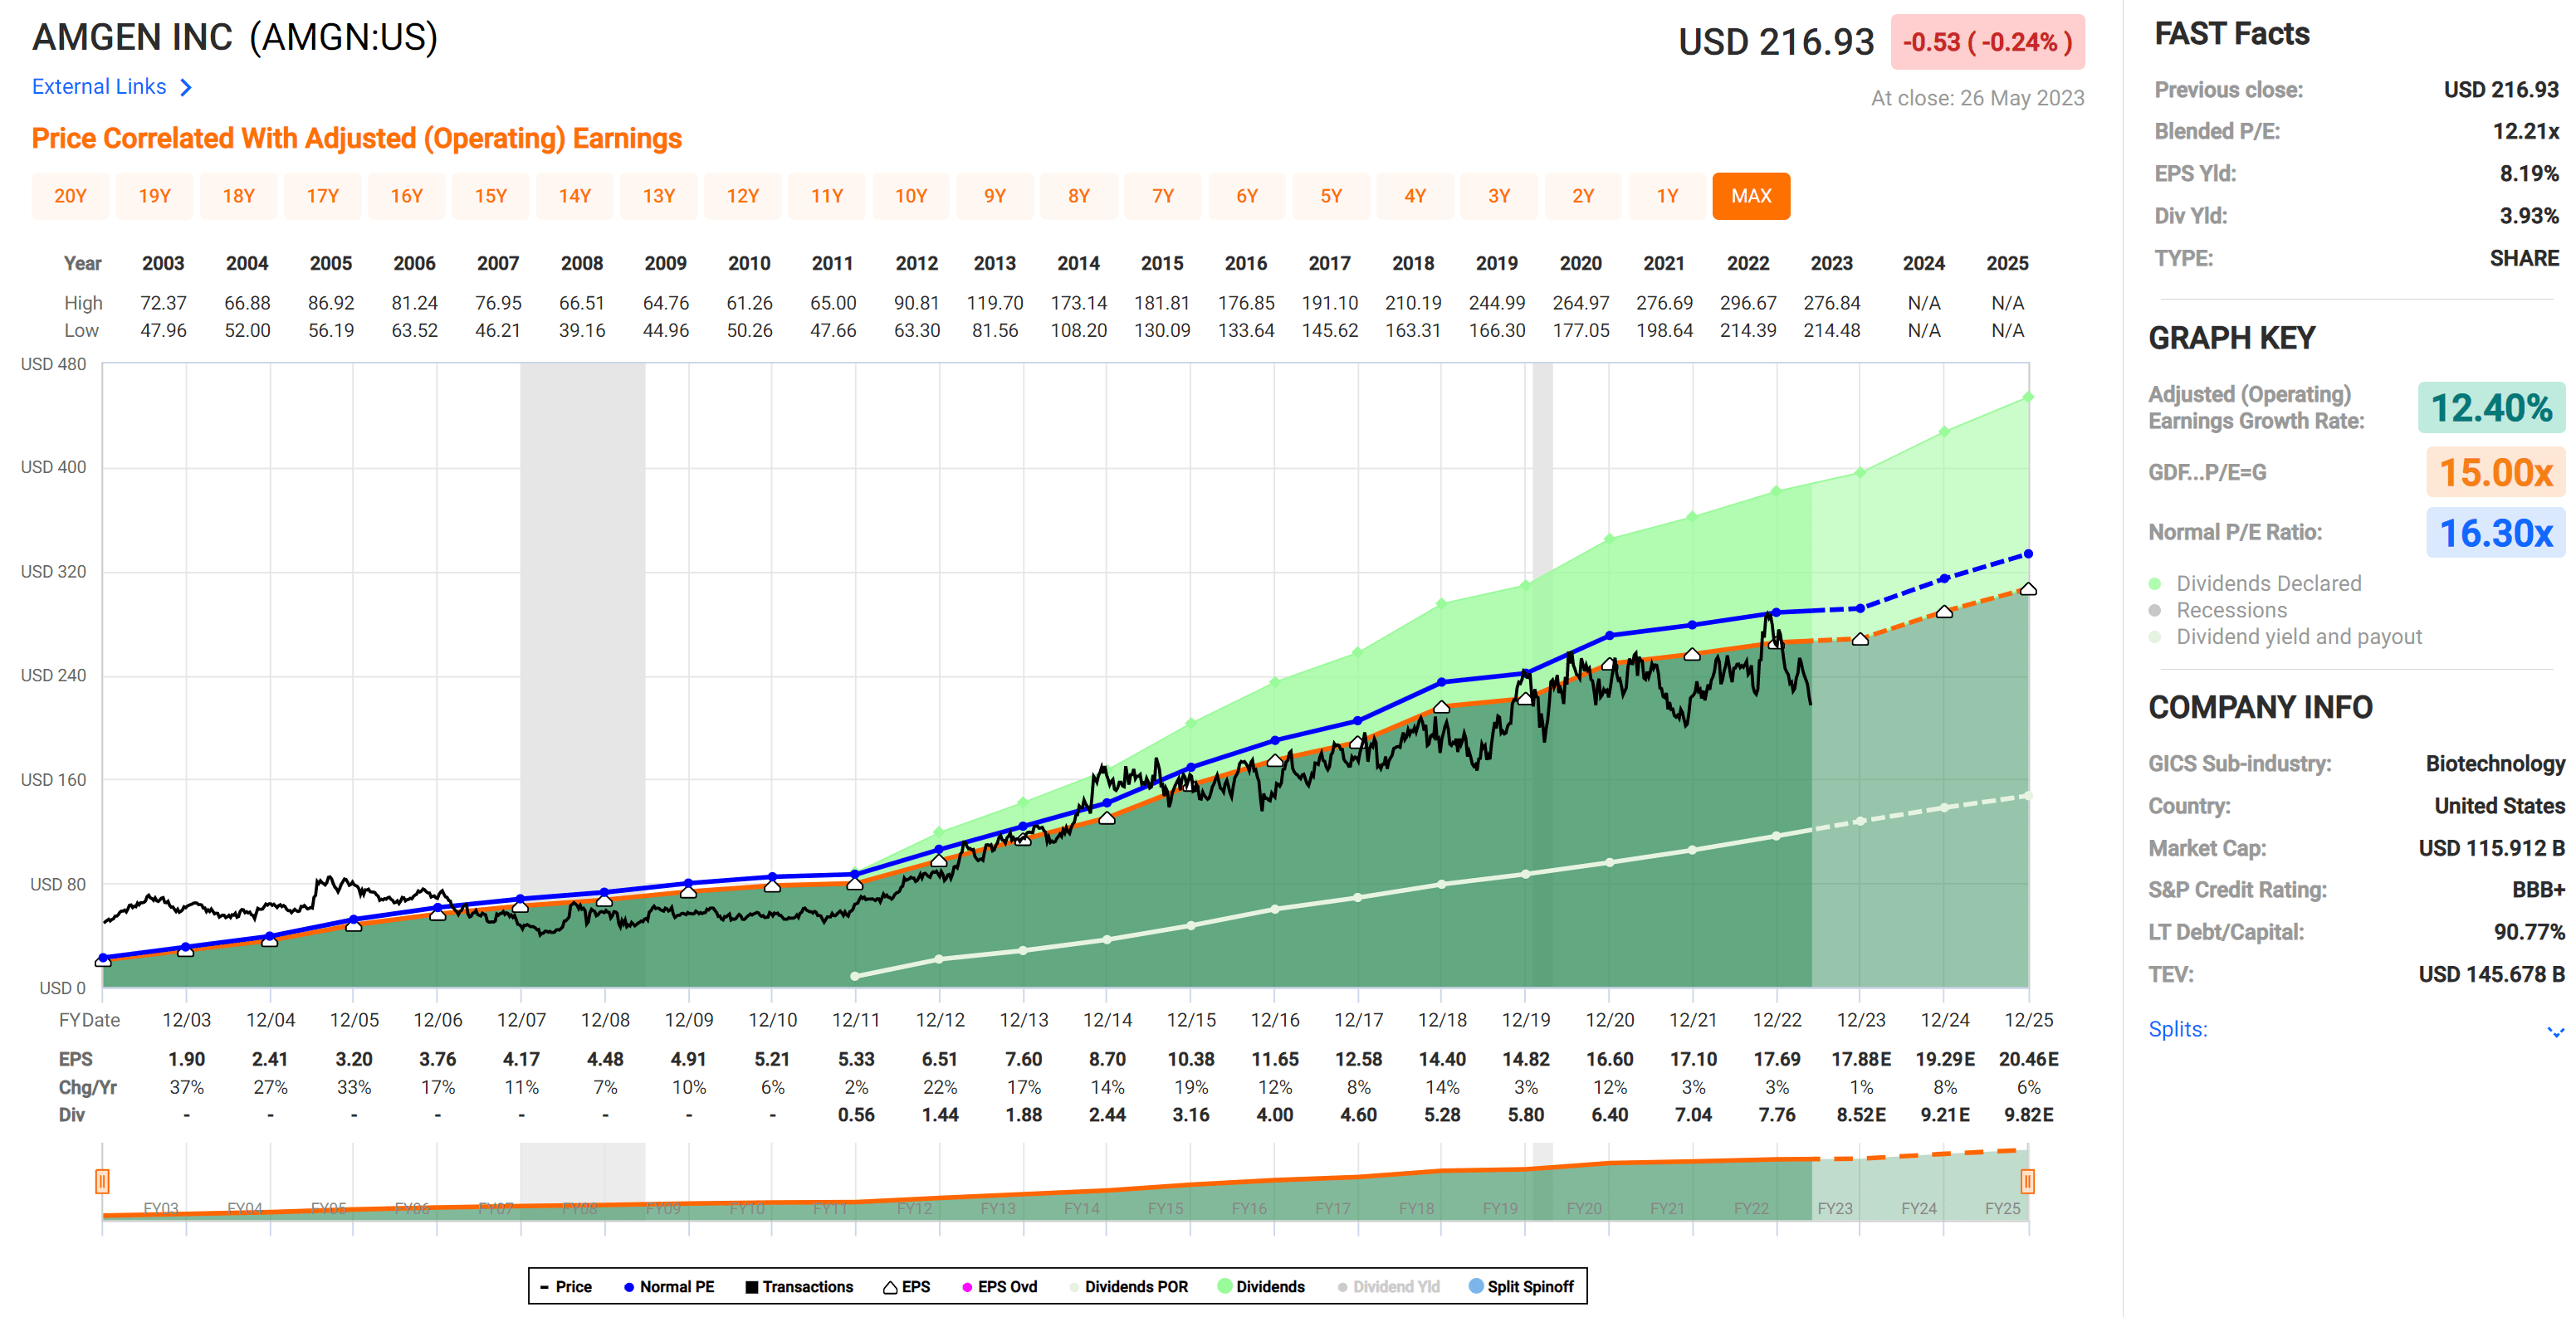This screenshot has width=2576, height=1317.
Task: Switch to the 10Y timeframe
Action: pos(912,196)
